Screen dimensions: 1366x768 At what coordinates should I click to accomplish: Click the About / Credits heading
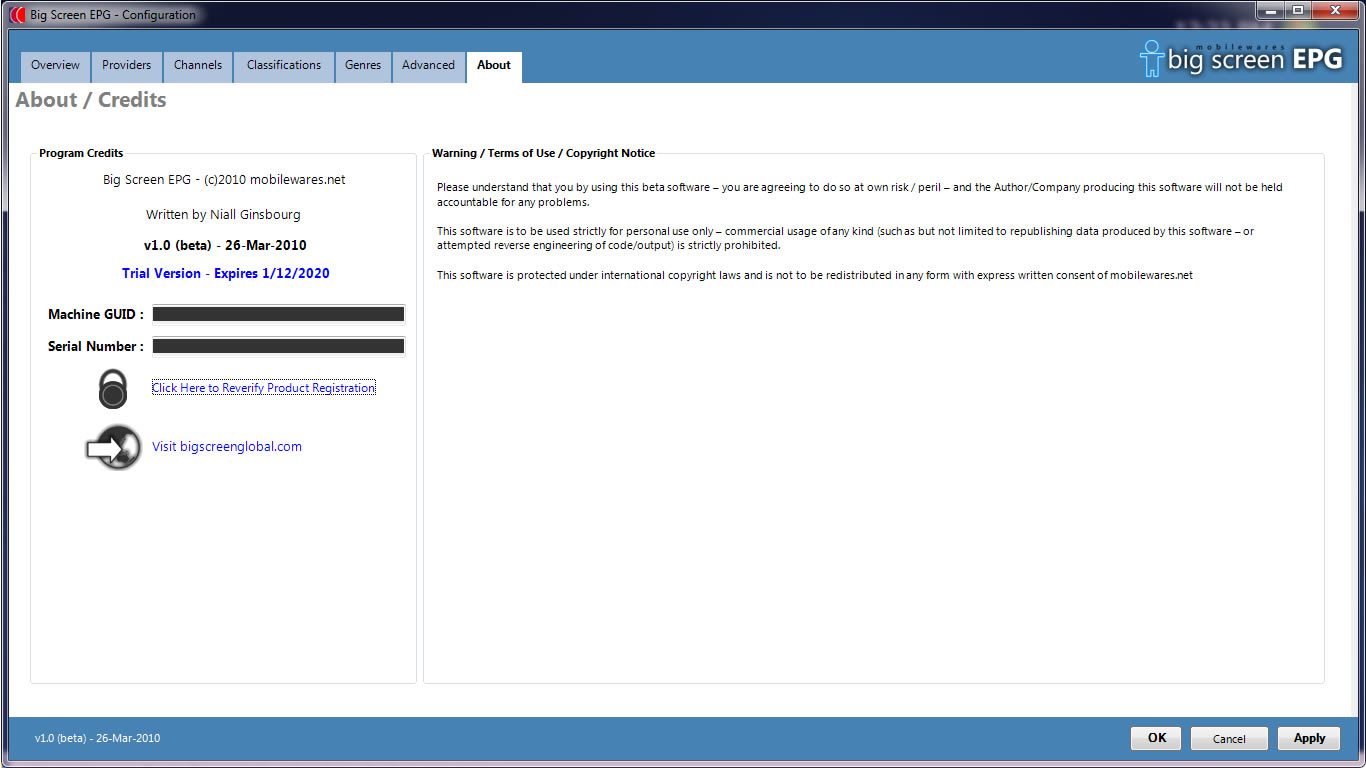click(91, 100)
